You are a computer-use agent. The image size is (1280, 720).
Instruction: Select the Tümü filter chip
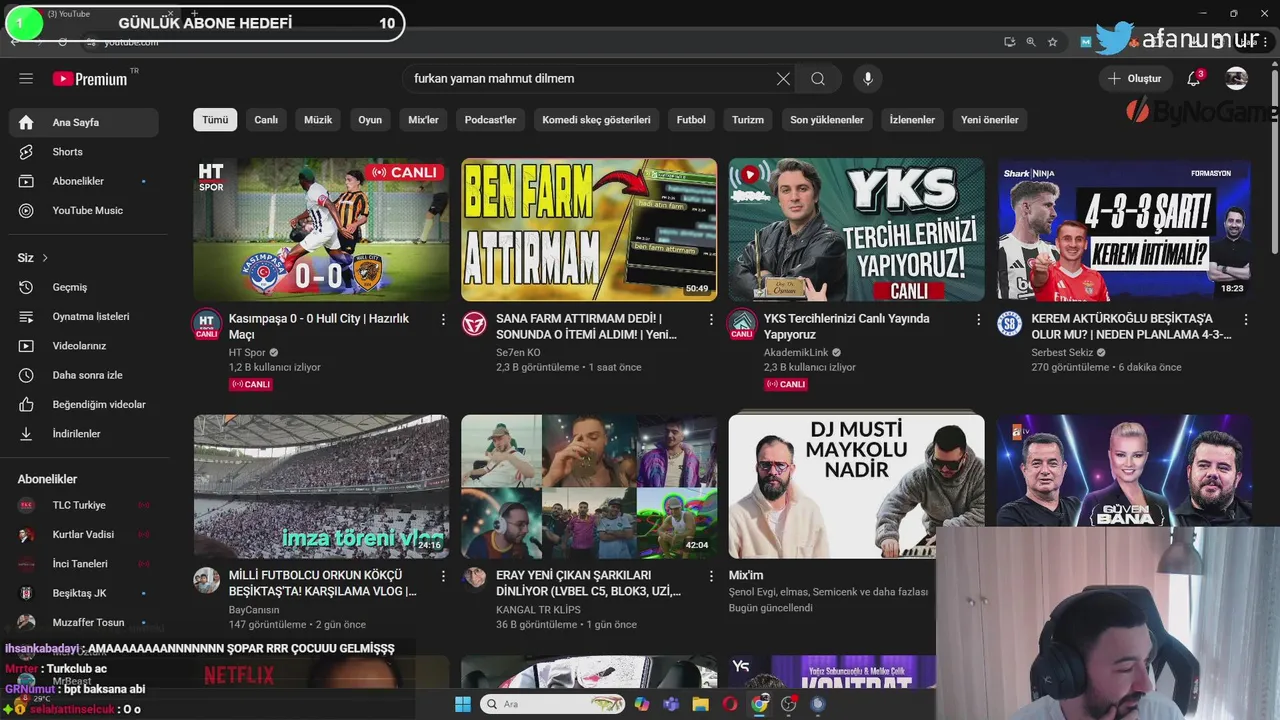coord(215,120)
